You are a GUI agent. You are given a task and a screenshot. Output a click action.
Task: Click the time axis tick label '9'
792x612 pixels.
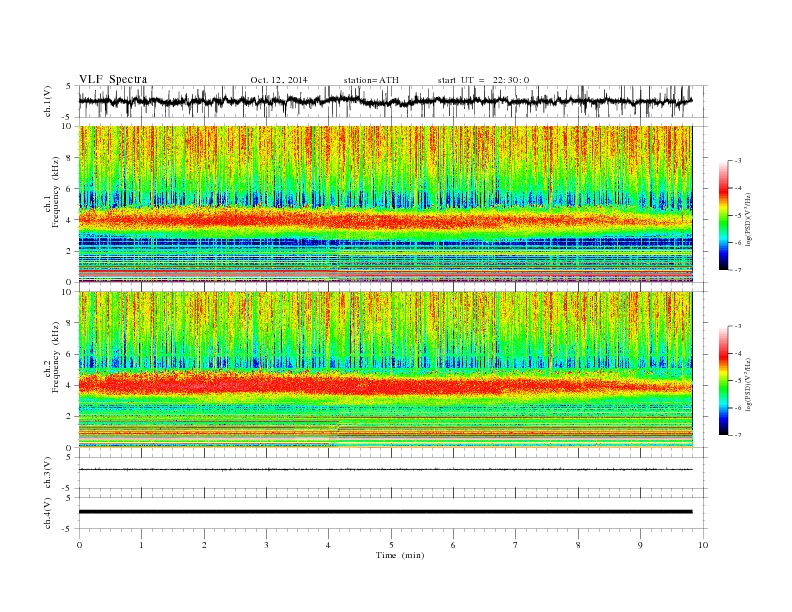640,545
